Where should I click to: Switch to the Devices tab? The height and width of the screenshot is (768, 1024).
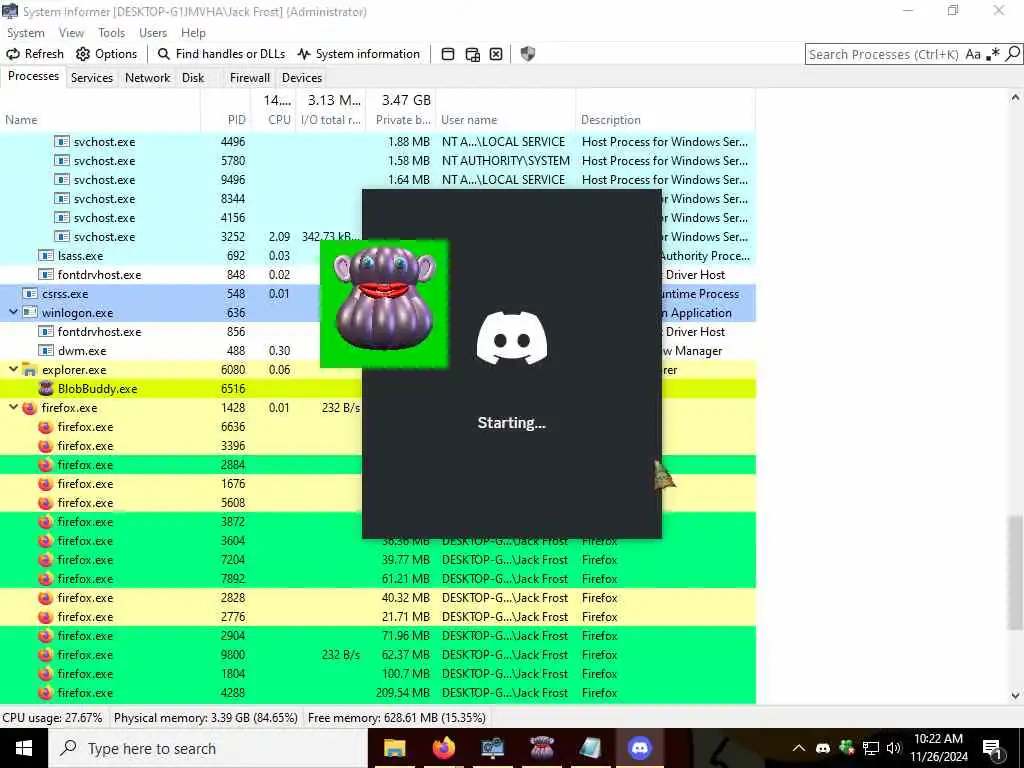[302, 78]
